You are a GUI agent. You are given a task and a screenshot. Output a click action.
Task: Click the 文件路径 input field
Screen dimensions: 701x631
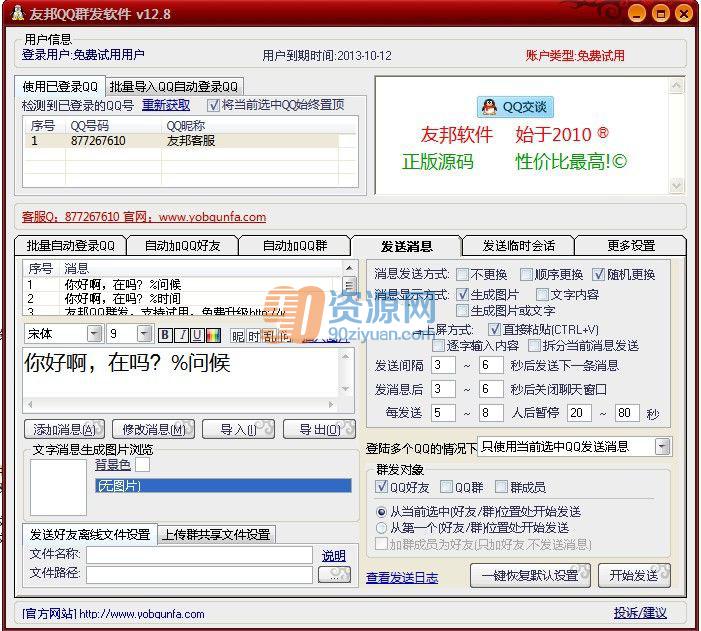199,575
